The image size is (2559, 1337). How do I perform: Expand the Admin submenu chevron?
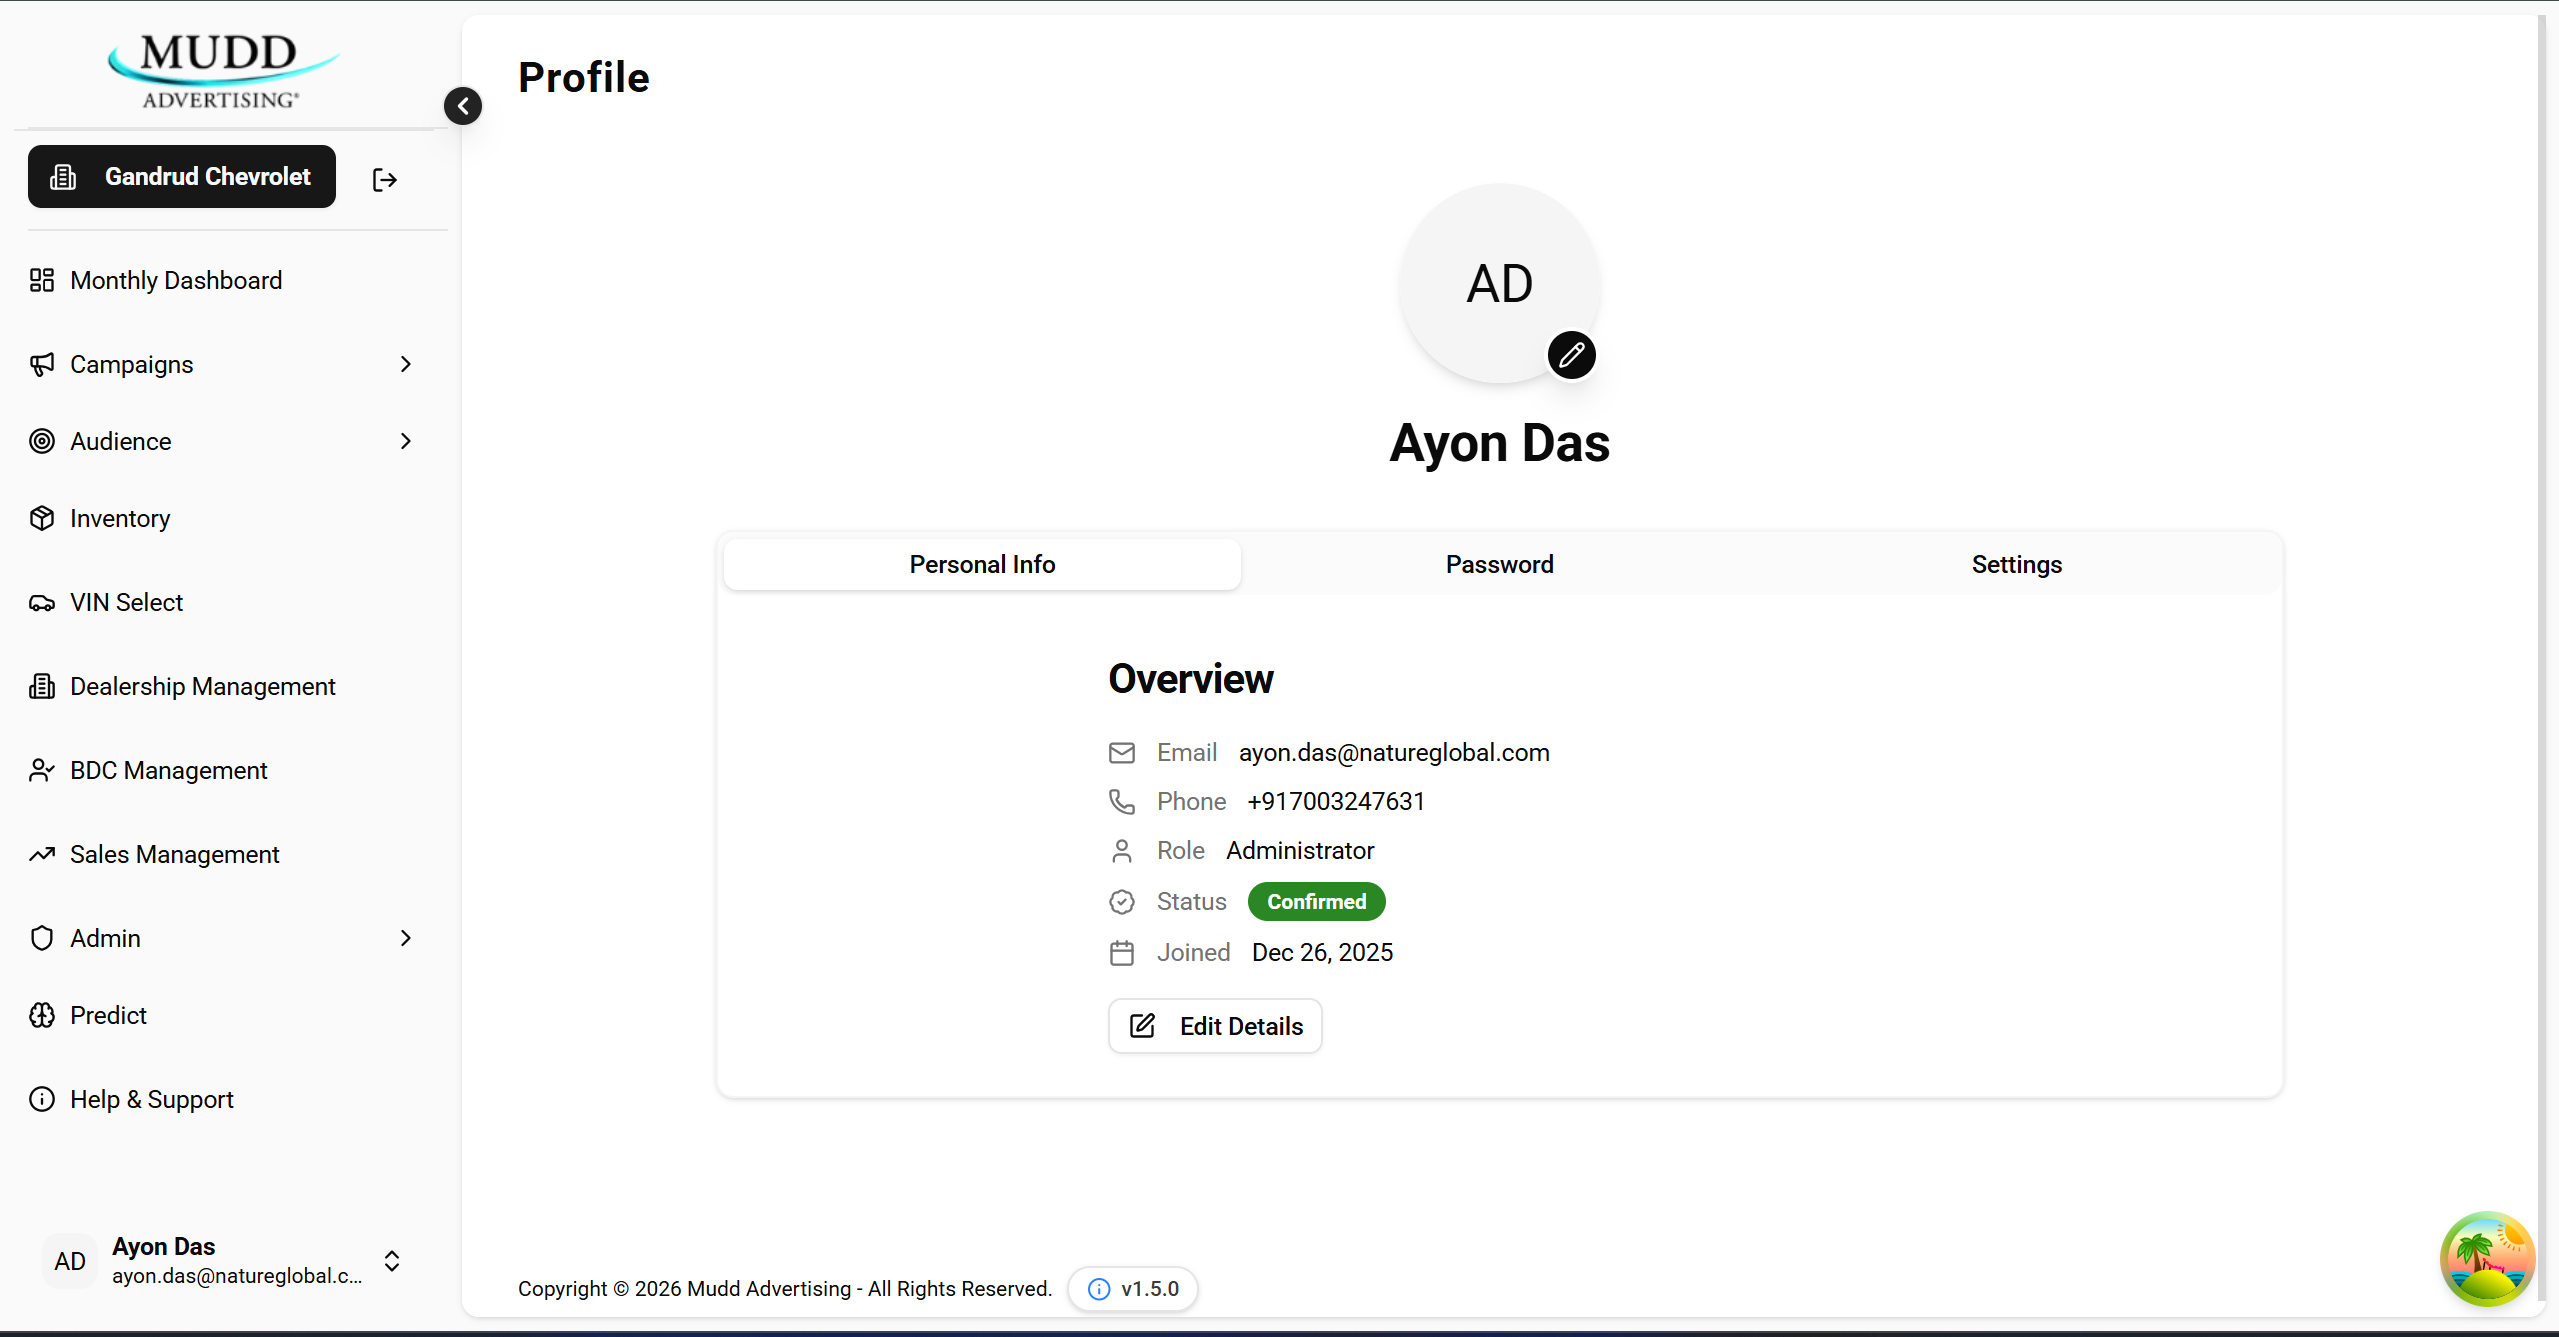[406, 938]
